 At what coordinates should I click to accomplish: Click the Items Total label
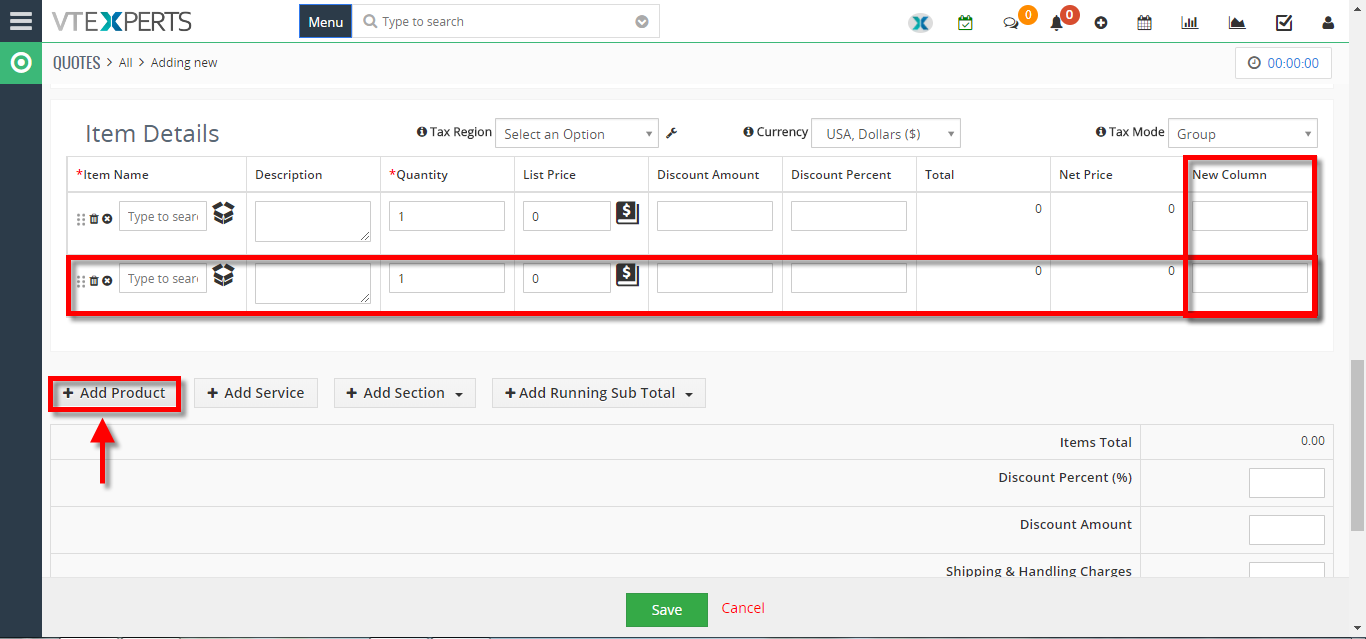pyautogui.click(x=1096, y=442)
